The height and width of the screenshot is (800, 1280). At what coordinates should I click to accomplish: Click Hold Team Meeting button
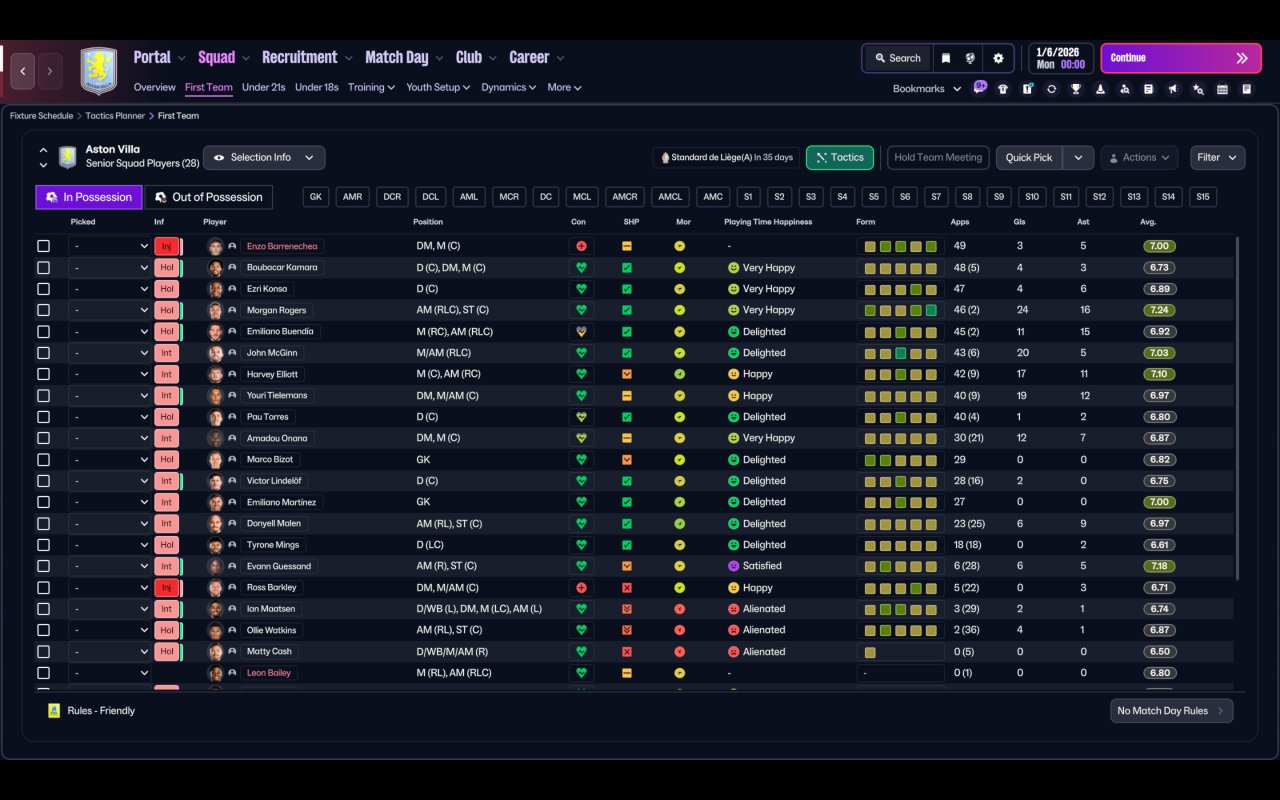click(938, 158)
